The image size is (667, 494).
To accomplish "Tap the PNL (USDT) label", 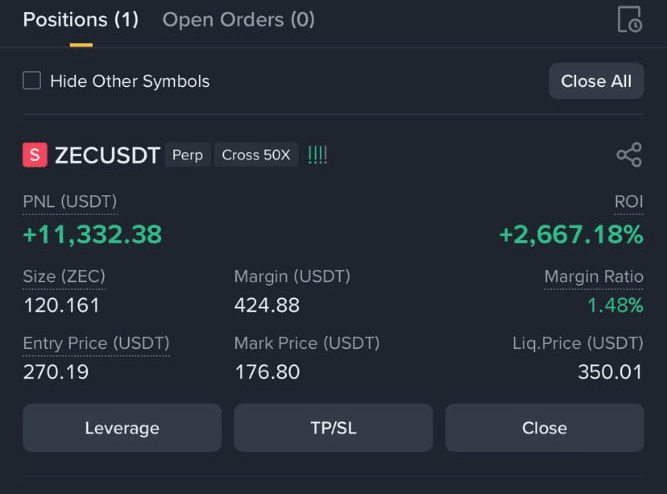I will (70, 201).
